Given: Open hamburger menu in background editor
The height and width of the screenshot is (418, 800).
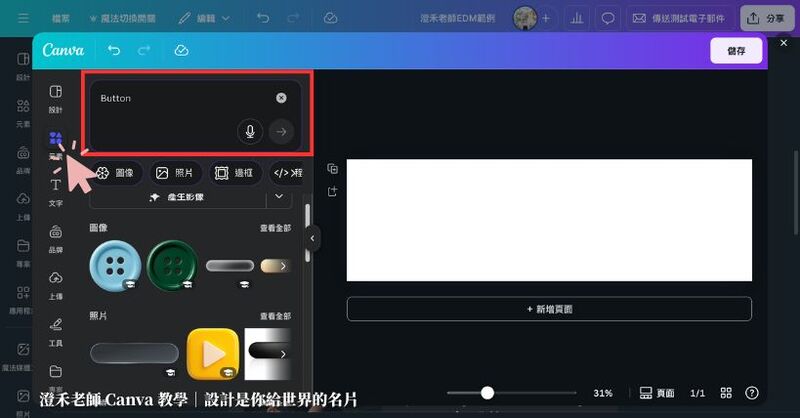Looking at the screenshot, I should pyautogui.click(x=23, y=18).
